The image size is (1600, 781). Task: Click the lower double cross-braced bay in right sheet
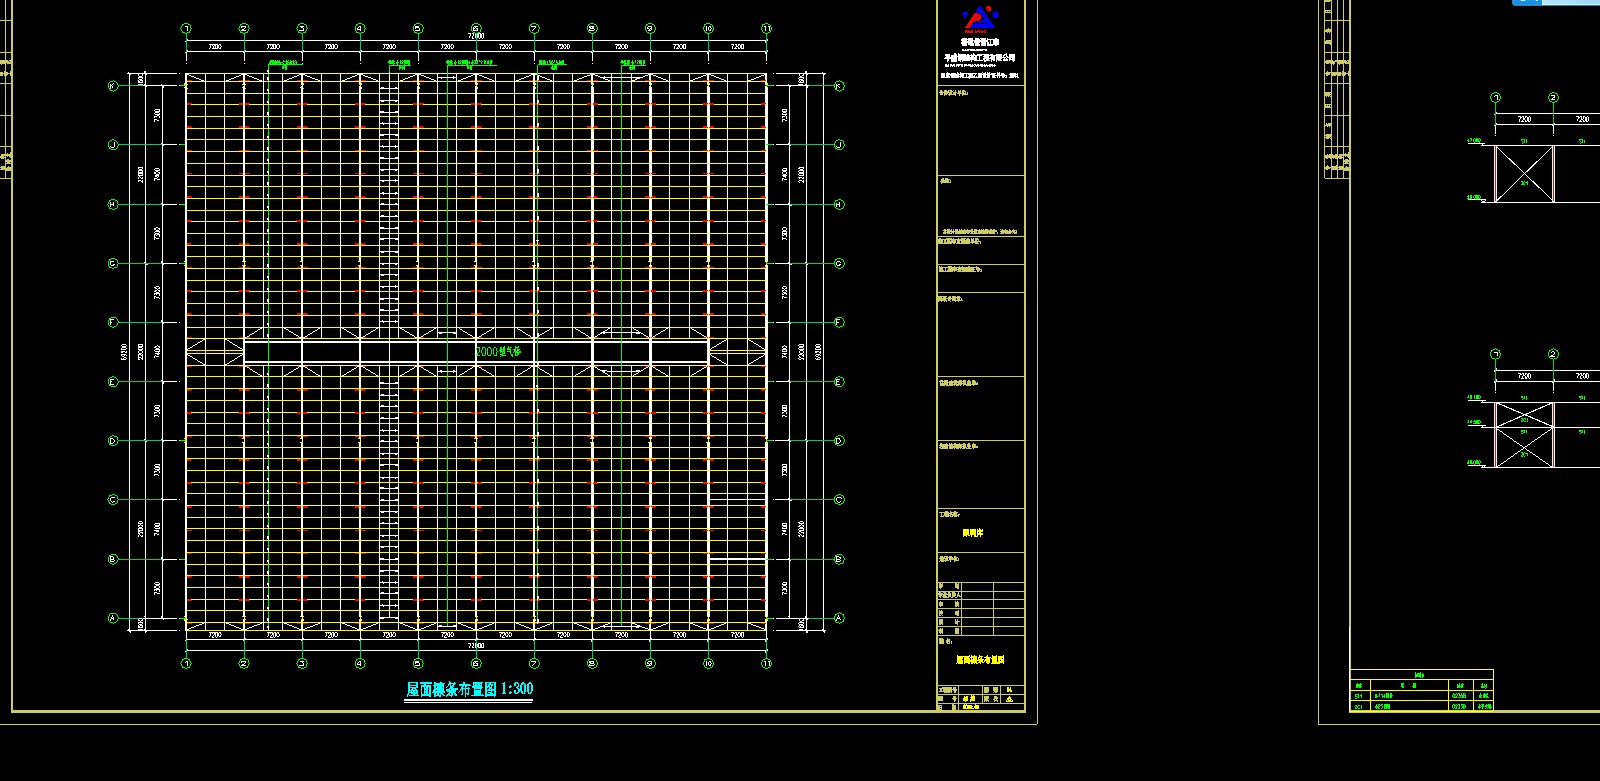point(1525,435)
